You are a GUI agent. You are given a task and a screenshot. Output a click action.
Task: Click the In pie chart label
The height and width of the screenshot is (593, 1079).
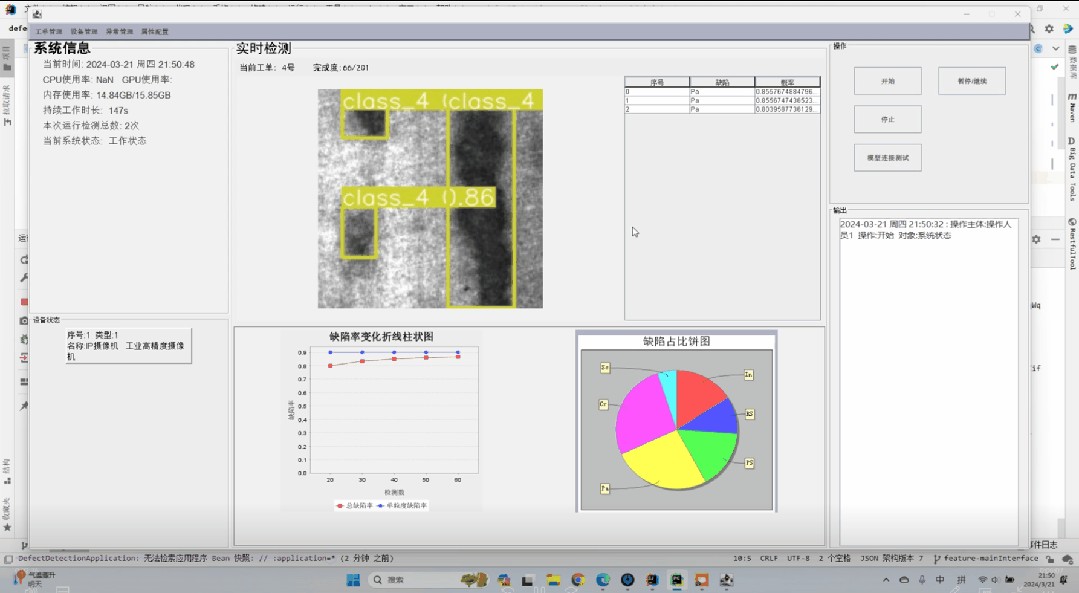(749, 375)
